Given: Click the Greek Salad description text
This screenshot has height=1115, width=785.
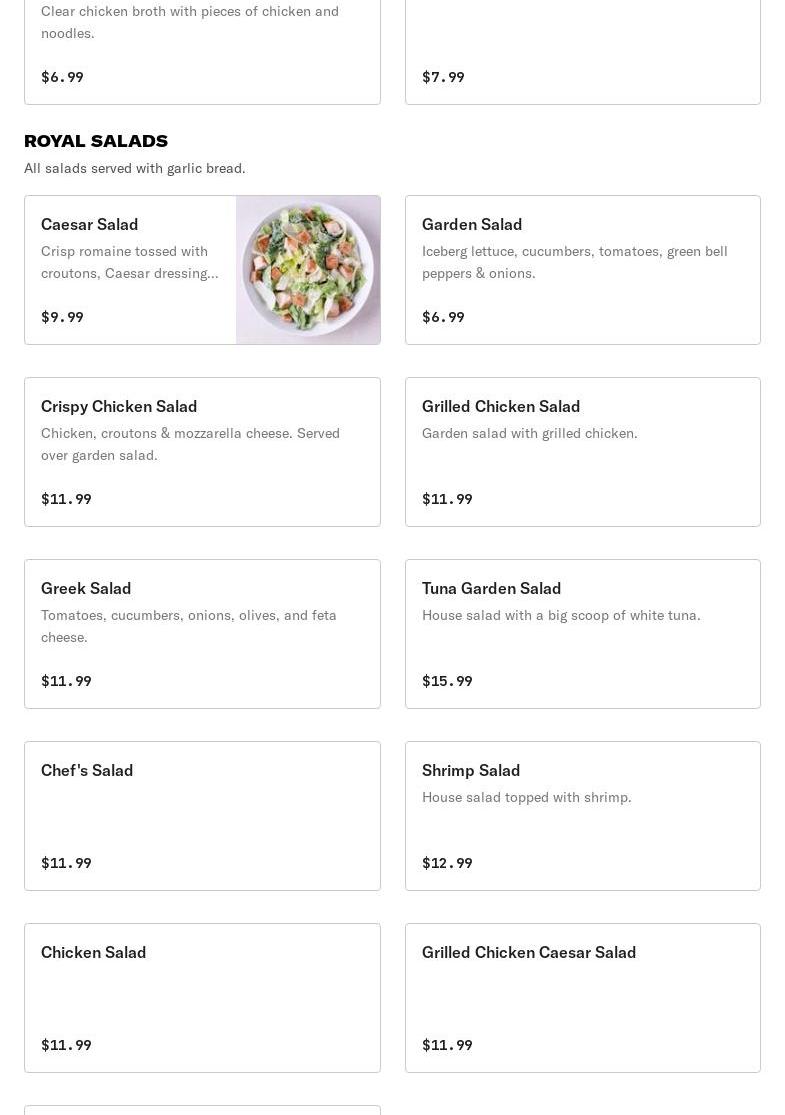Looking at the screenshot, I should click(x=189, y=626).
